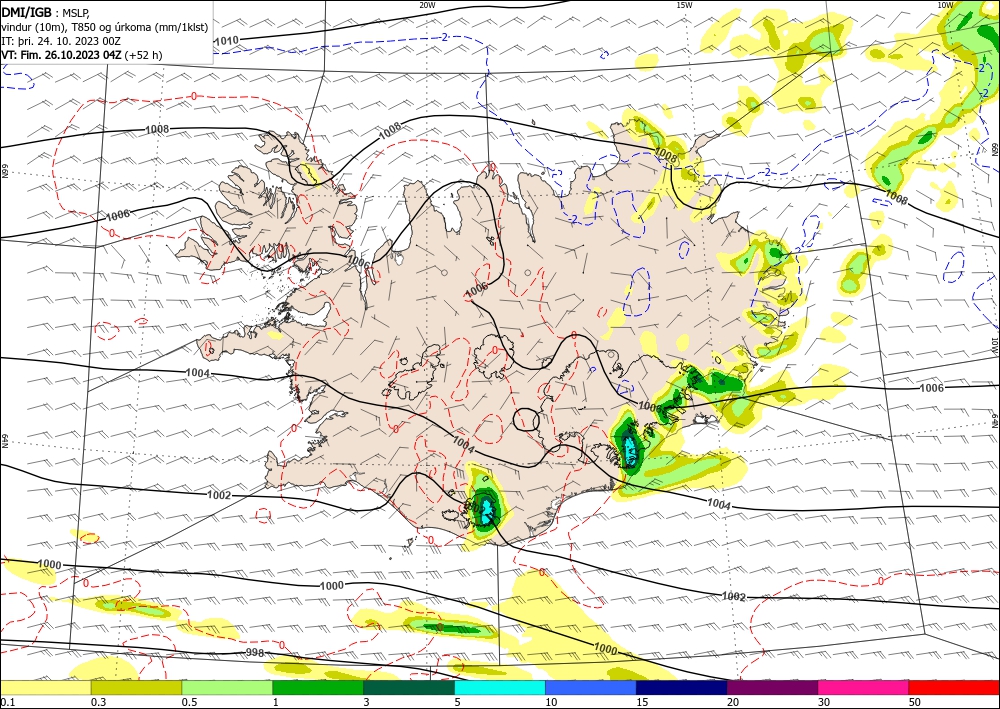This screenshot has width=1000, height=709.
Task: Click the '998' isobar label
Action: point(254,652)
